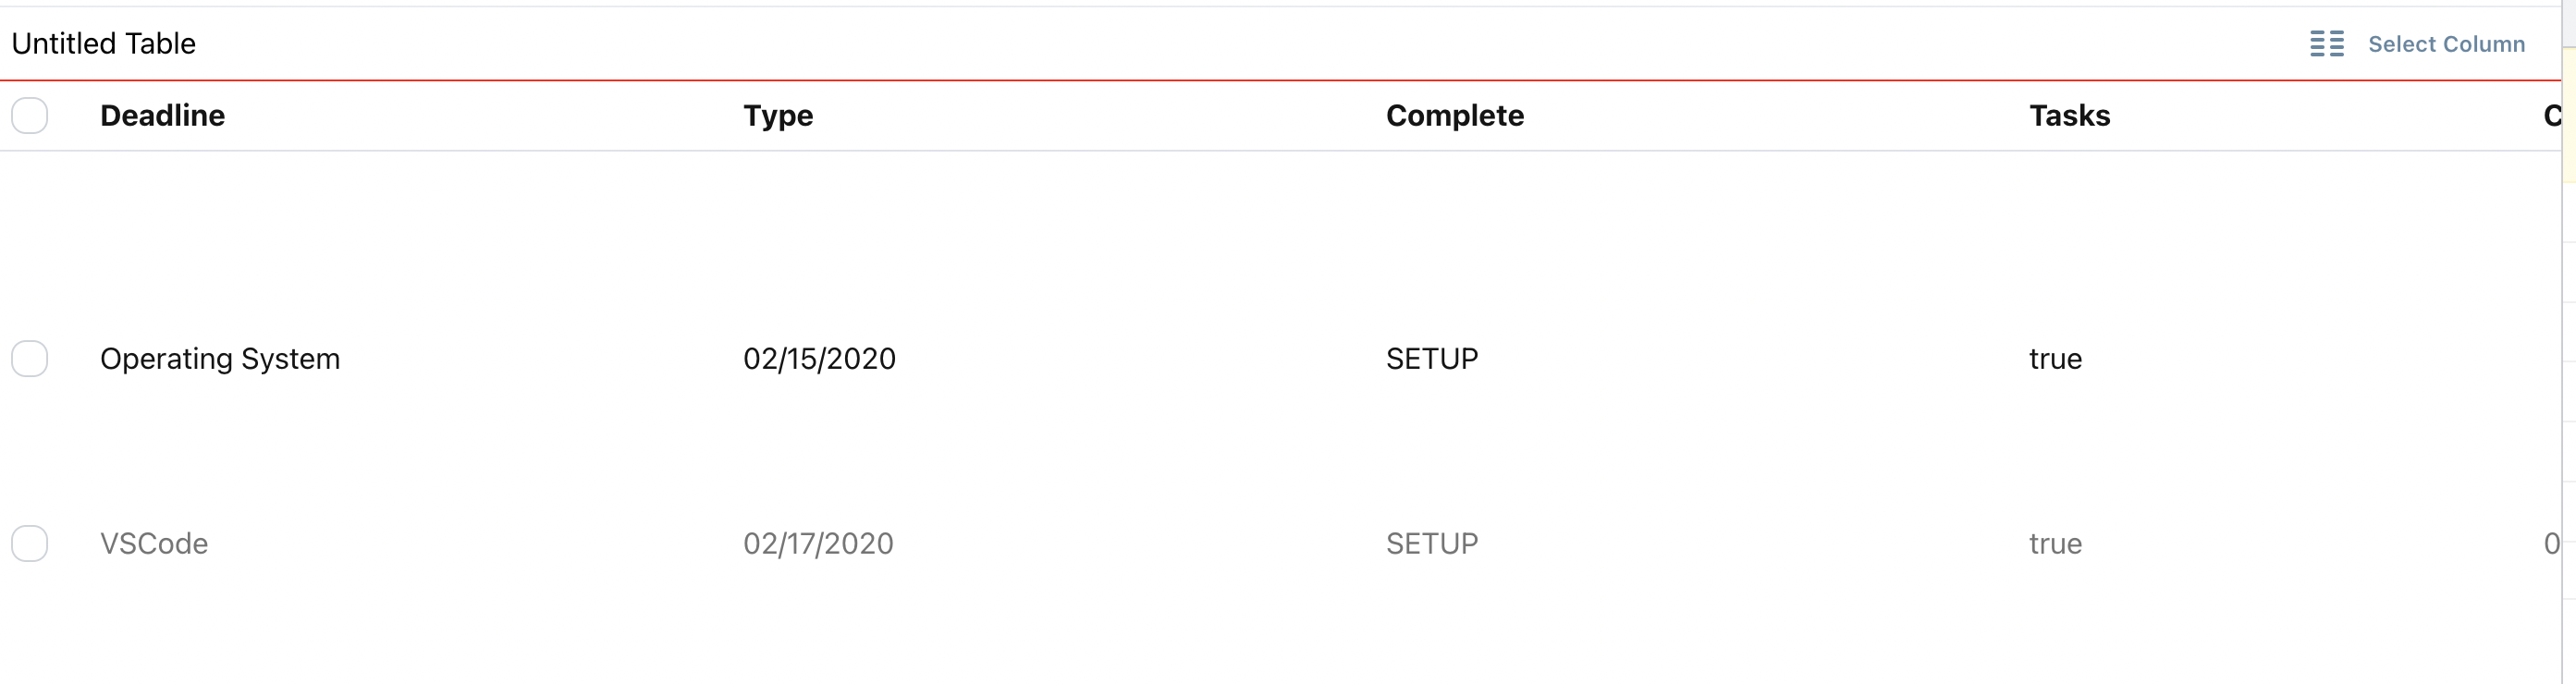2576x684 pixels.
Task: Click the Select Column list icon
Action: pyautogui.click(x=2328, y=44)
